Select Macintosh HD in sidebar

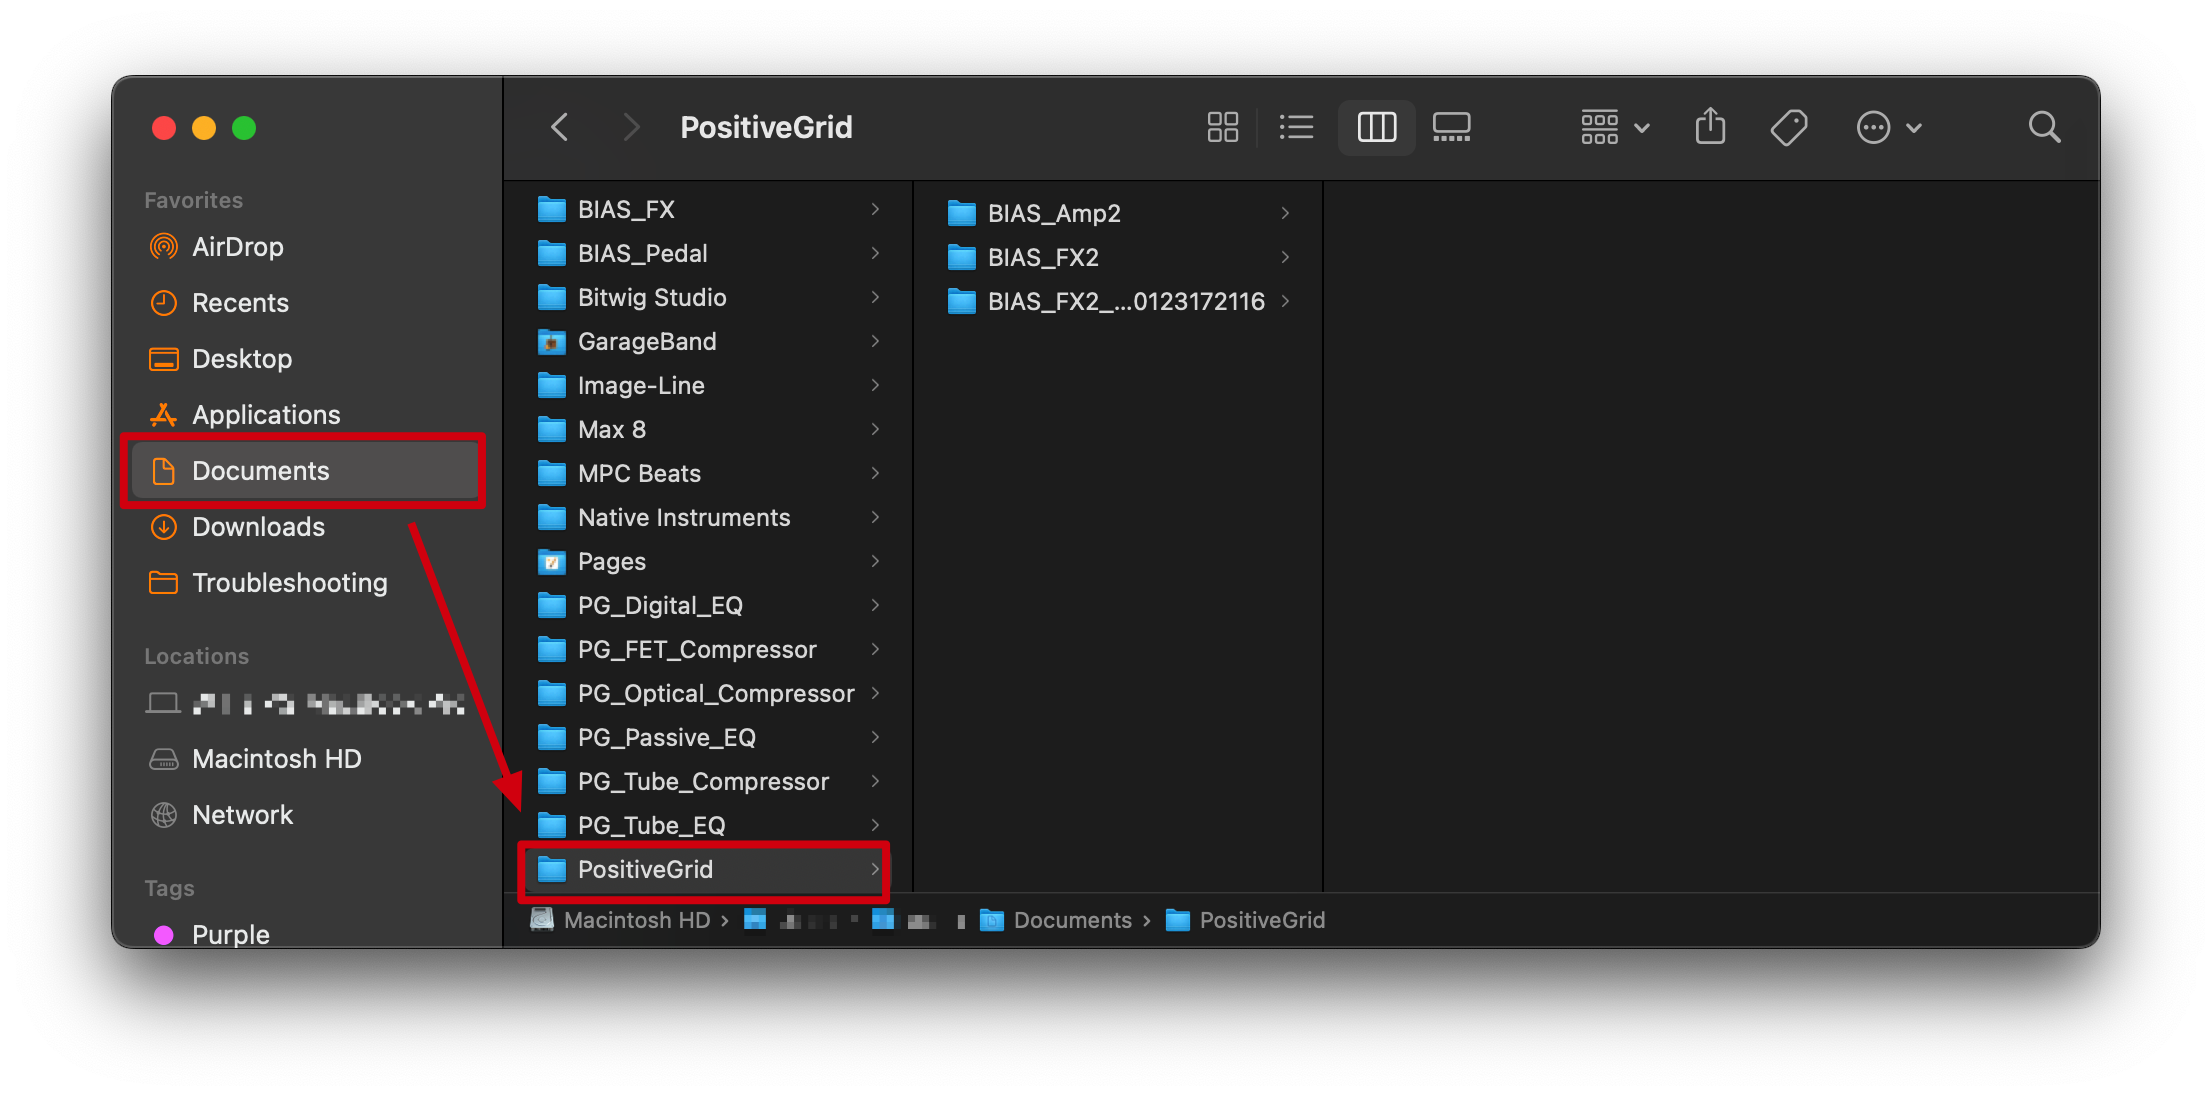tap(276, 759)
